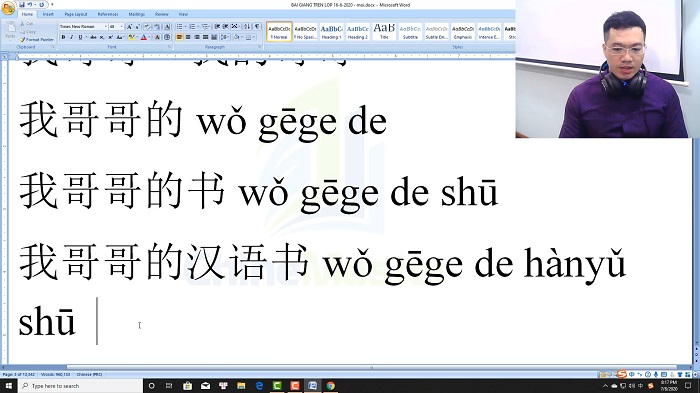Apply red font color

point(143,37)
